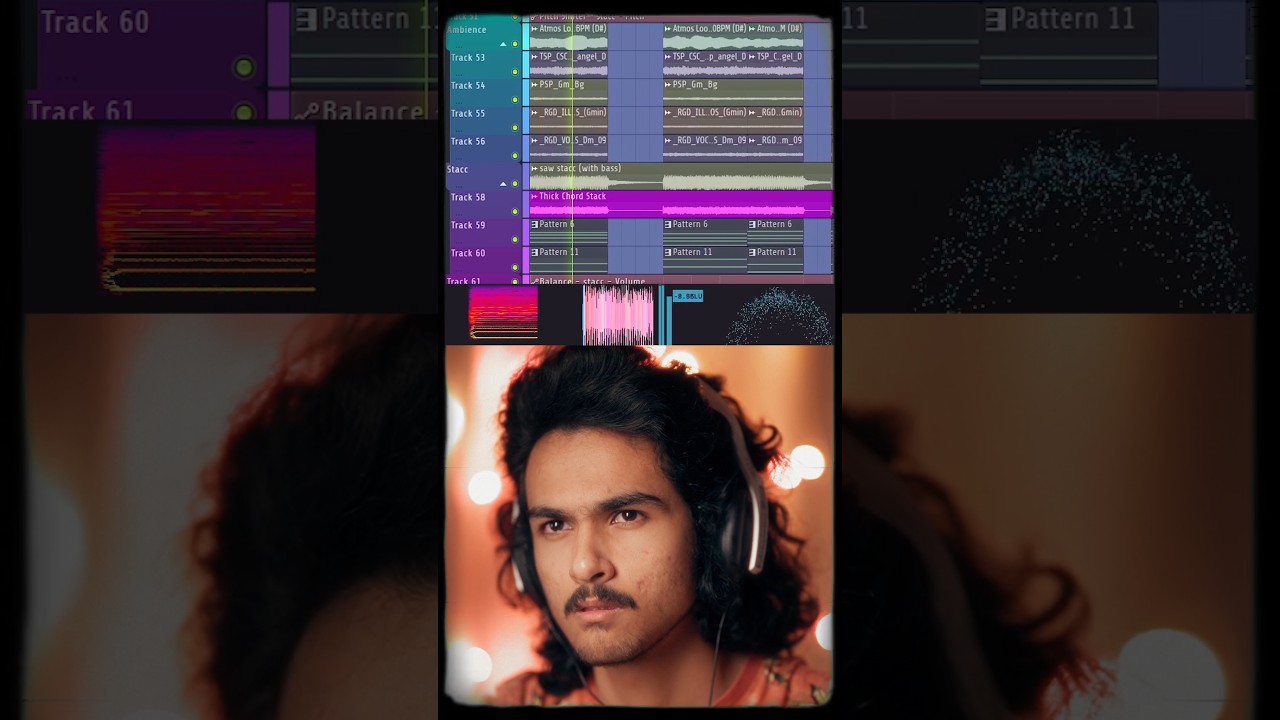Click pattern icon of first Pattern 11 clip
The width and height of the screenshot is (1280, 720).
(x=534, y=253)
